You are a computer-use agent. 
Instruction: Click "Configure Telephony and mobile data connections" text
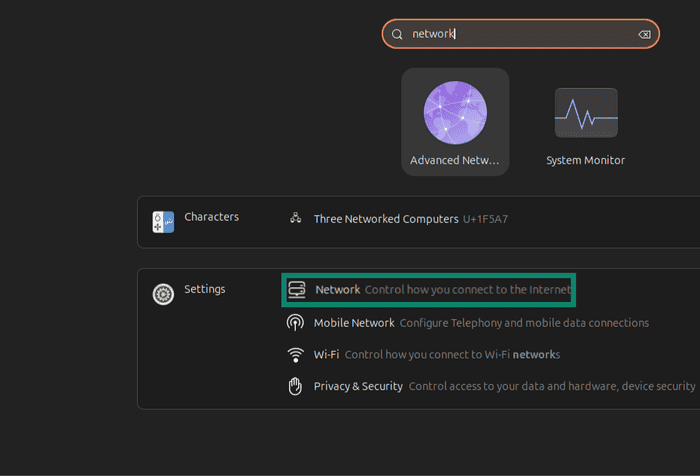pyautogui.click(x=524, y=323)
